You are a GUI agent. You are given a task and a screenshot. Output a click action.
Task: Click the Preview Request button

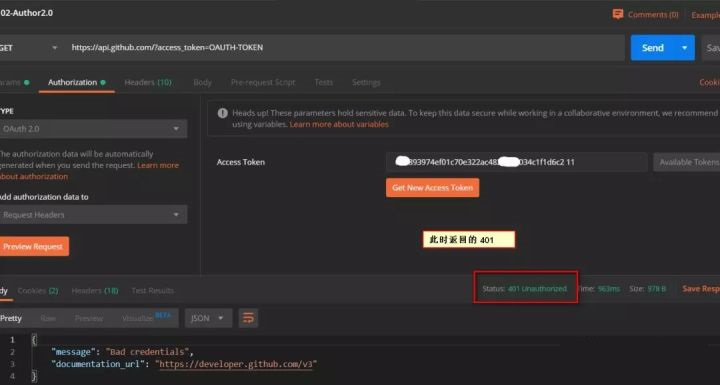coord(33,246)
